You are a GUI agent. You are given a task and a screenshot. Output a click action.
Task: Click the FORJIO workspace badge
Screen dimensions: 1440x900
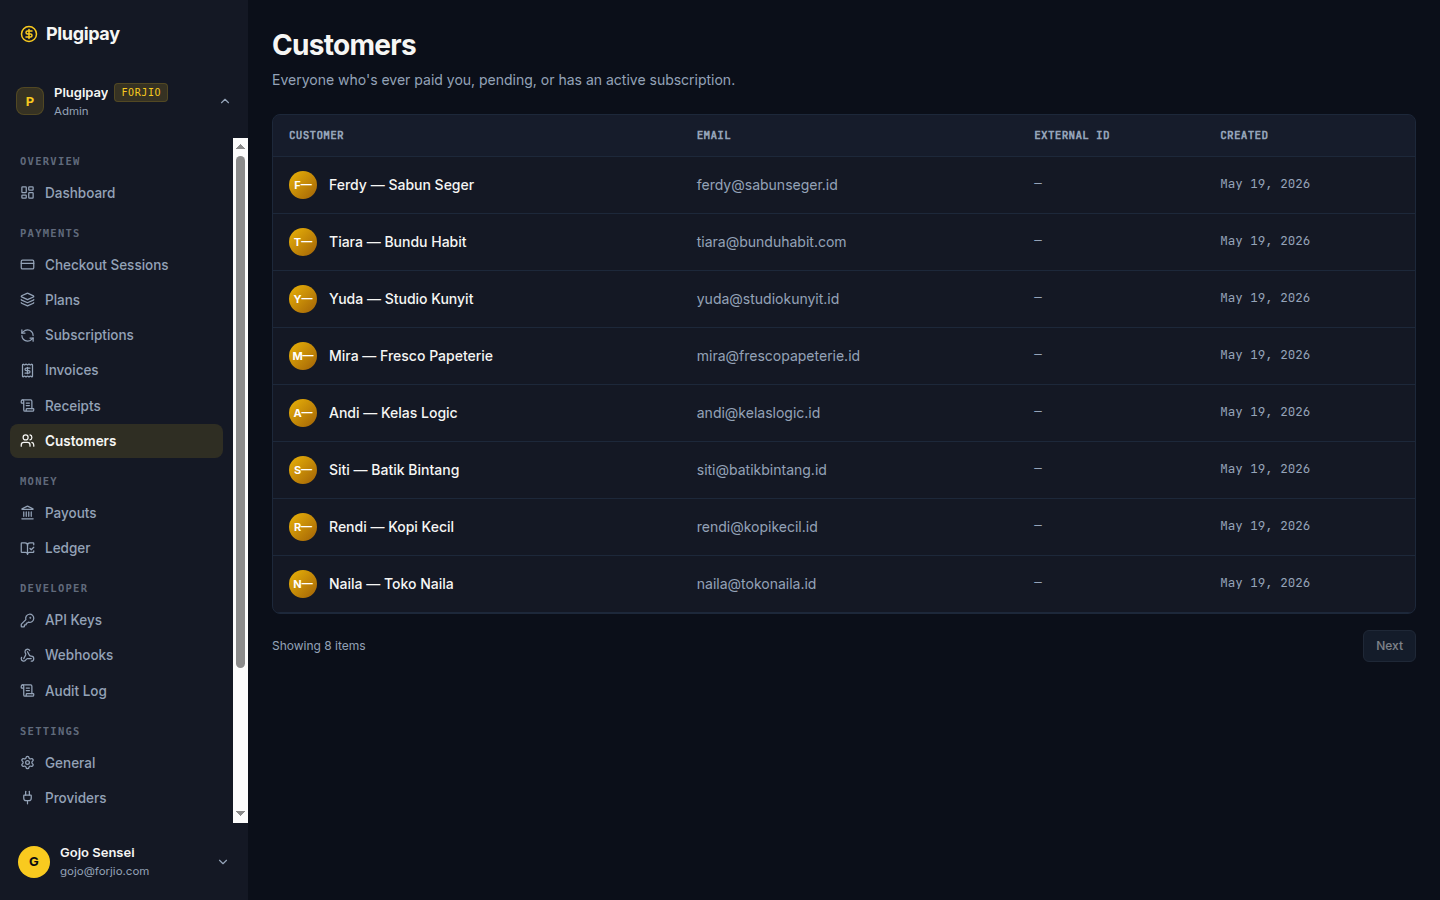pyautogui.click(x=141, y=93)
